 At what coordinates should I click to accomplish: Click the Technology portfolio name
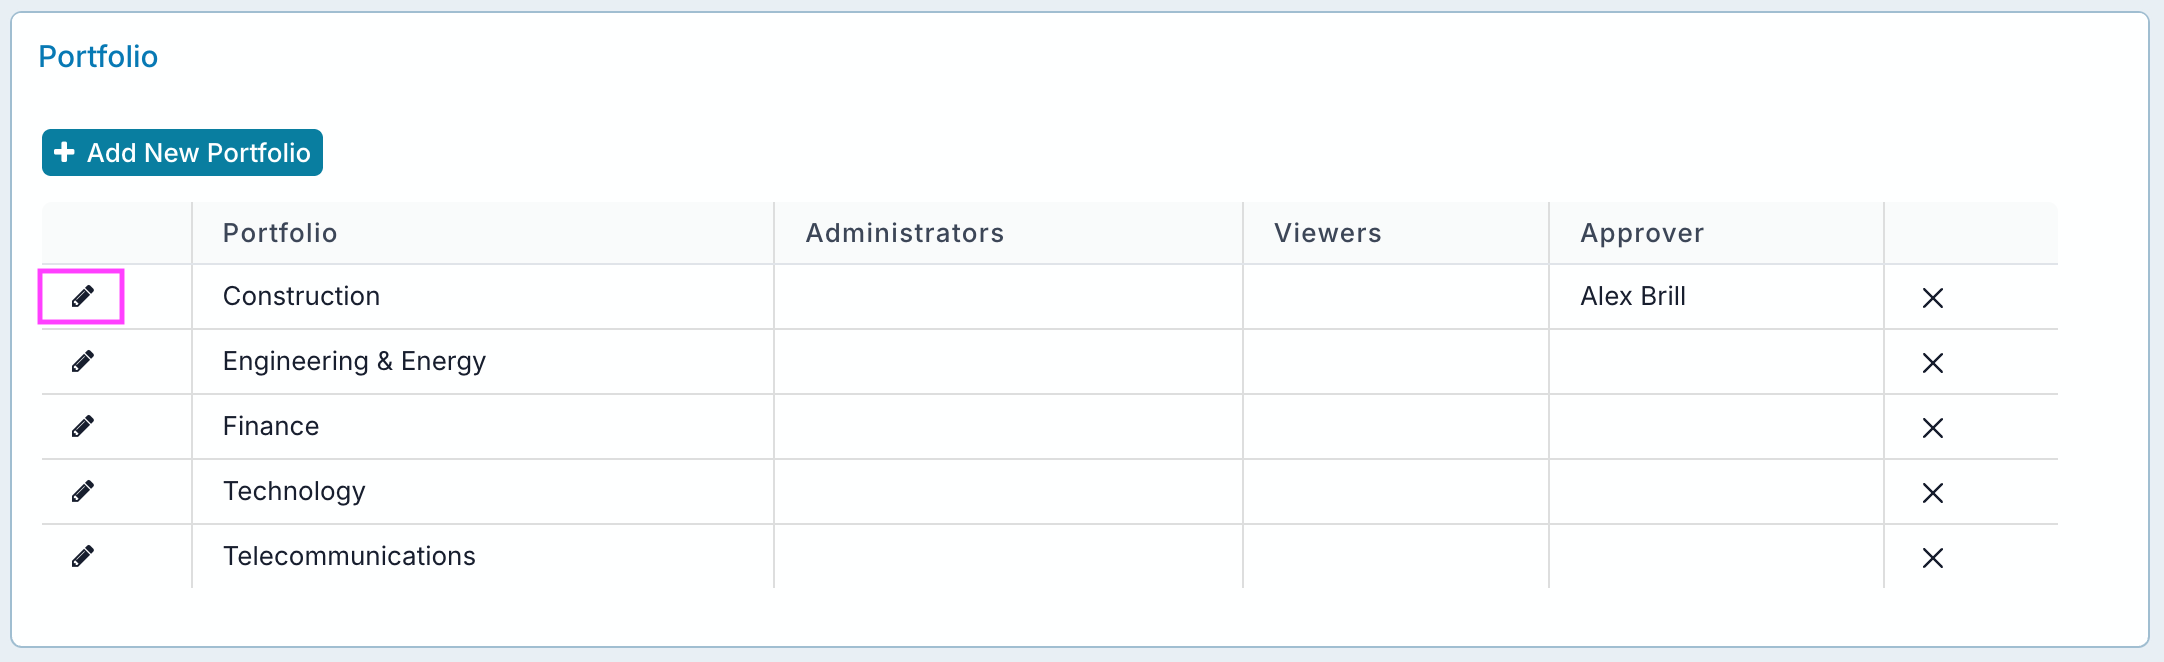click(x=294, y=491)
